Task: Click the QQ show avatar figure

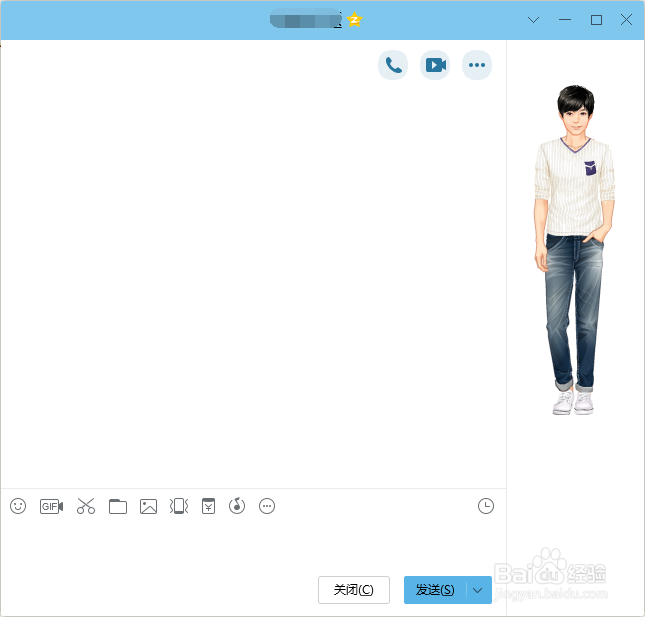Action: click(574, 250)
